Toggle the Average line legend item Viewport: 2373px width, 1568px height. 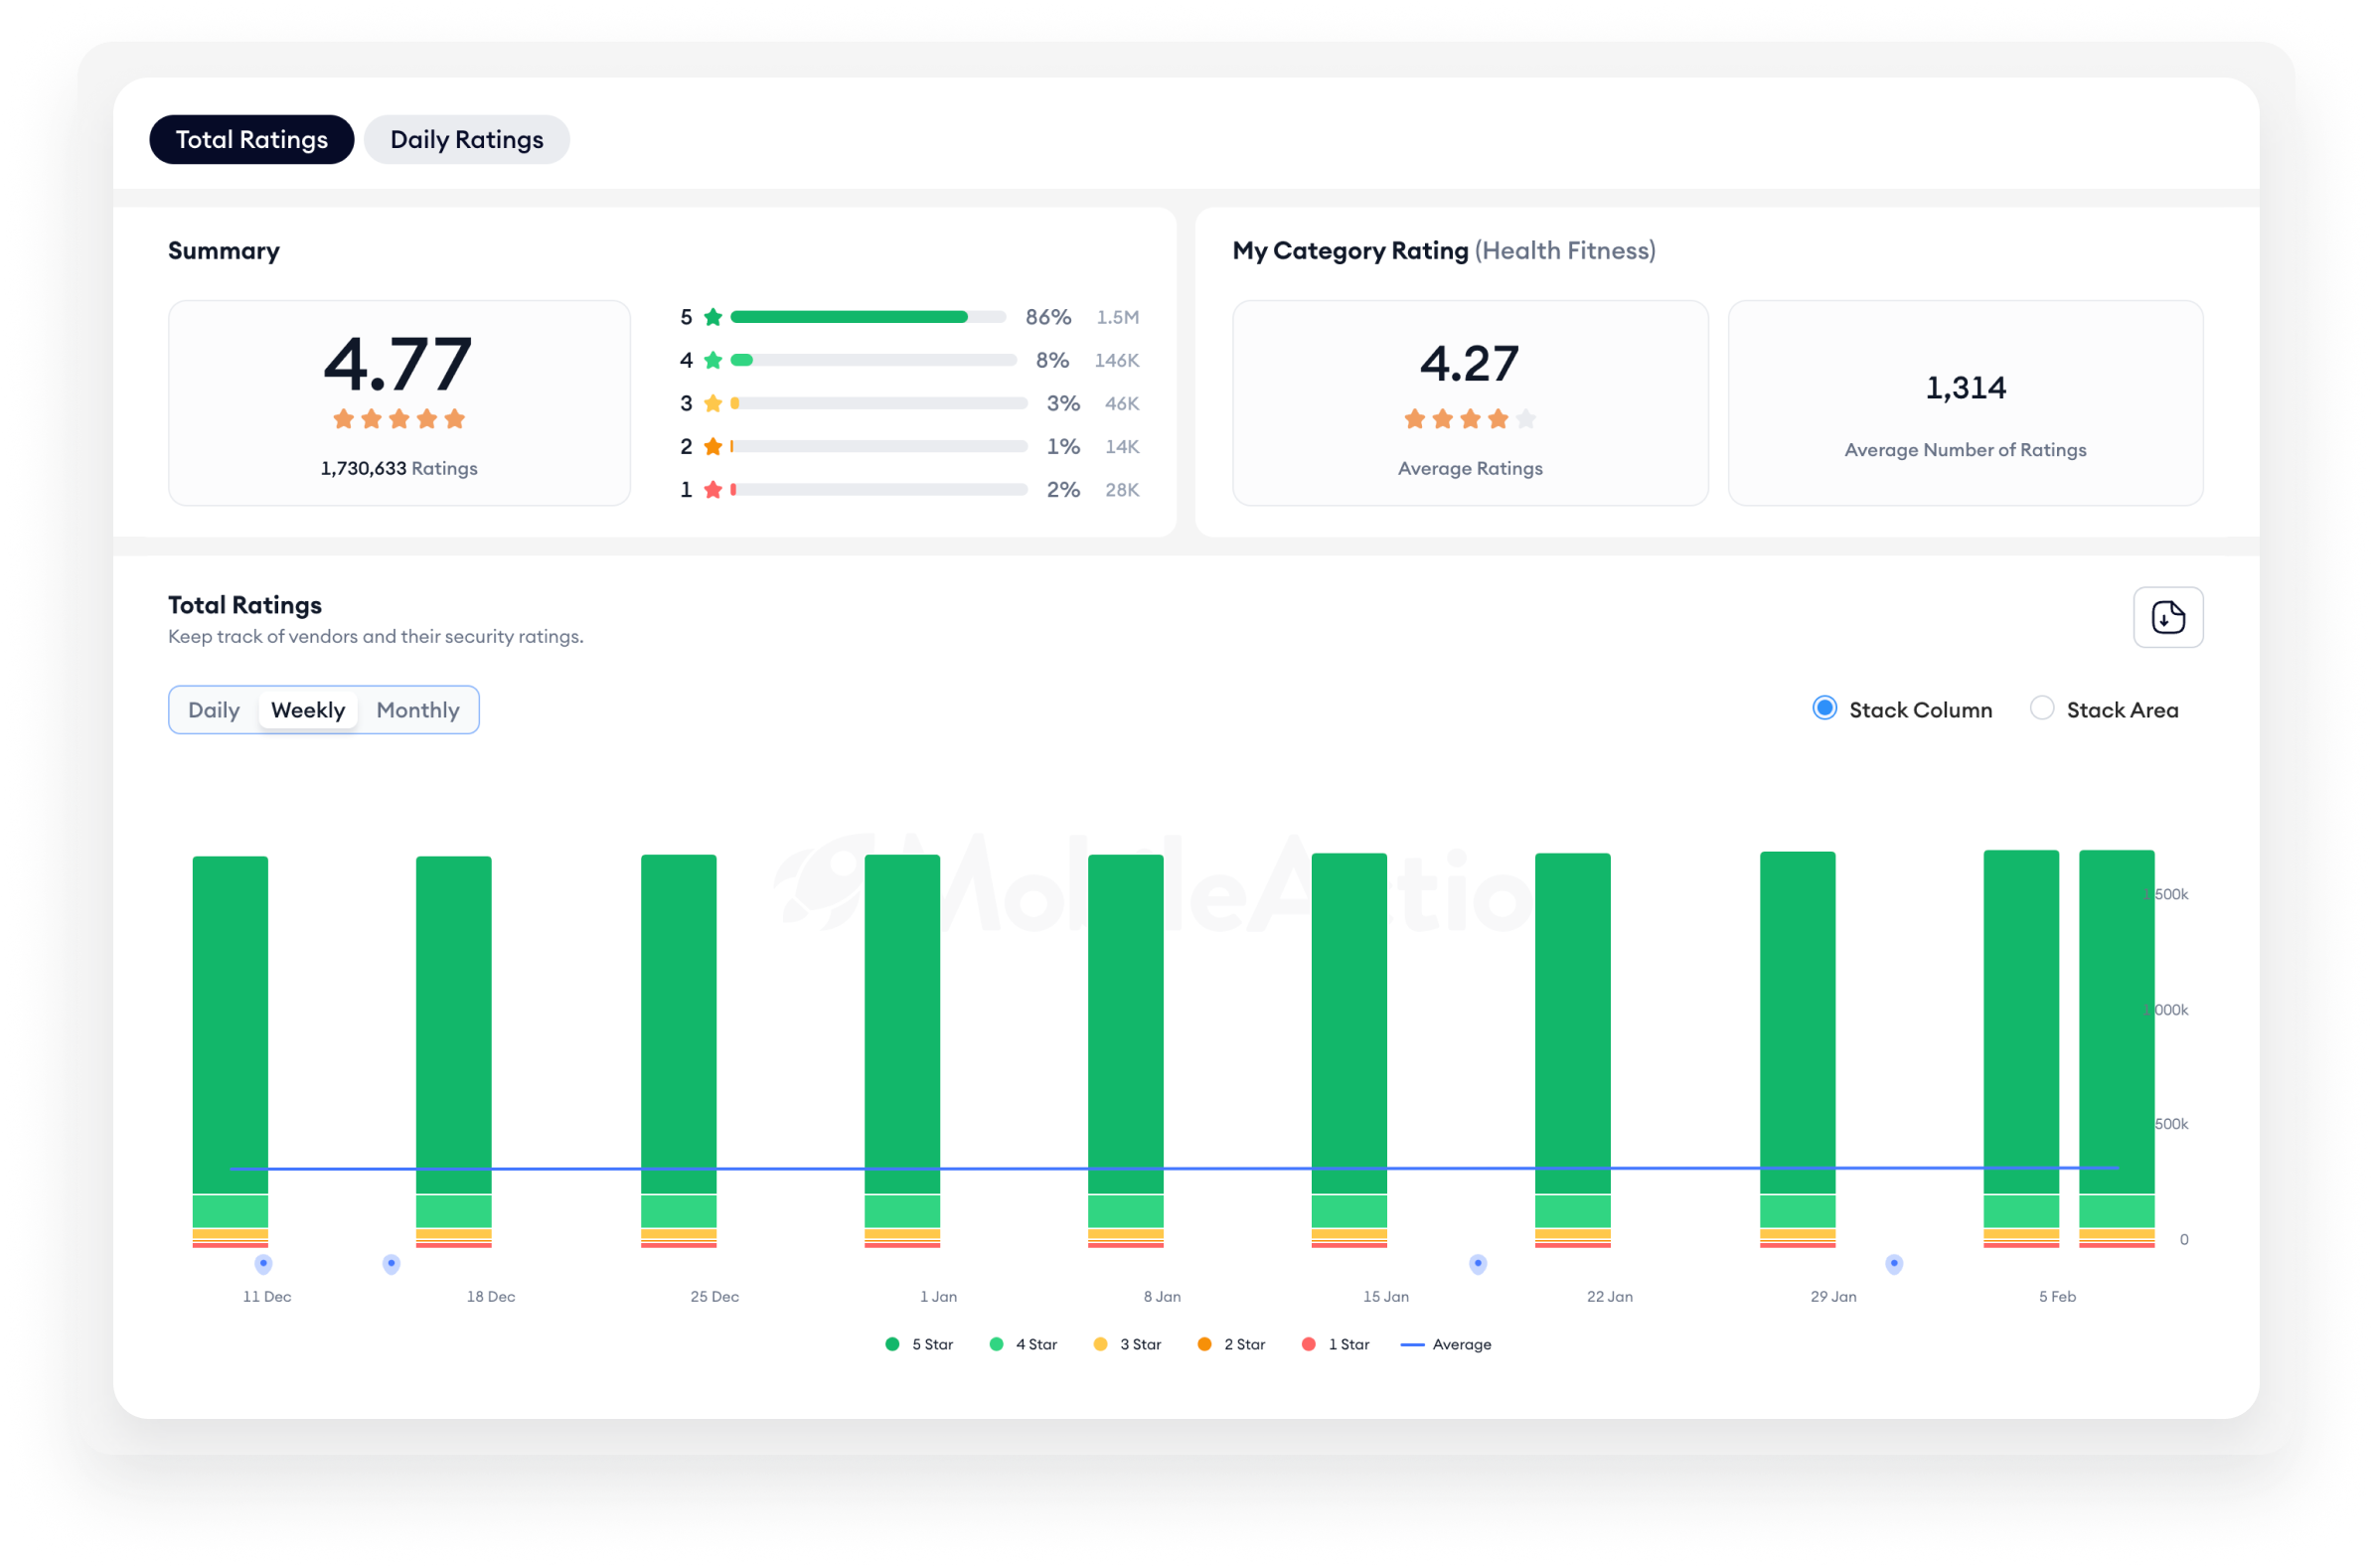[1446, 1344]
